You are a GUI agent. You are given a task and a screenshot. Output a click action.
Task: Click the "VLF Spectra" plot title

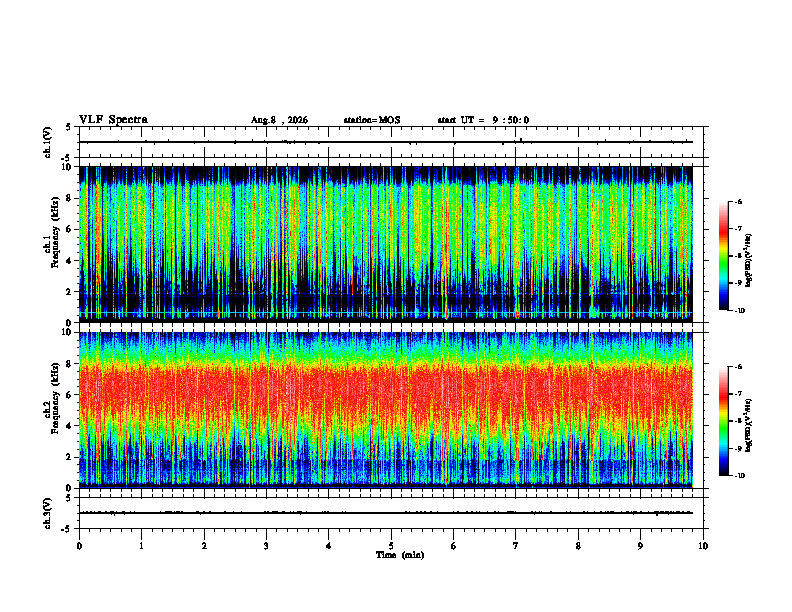[113, 120]
